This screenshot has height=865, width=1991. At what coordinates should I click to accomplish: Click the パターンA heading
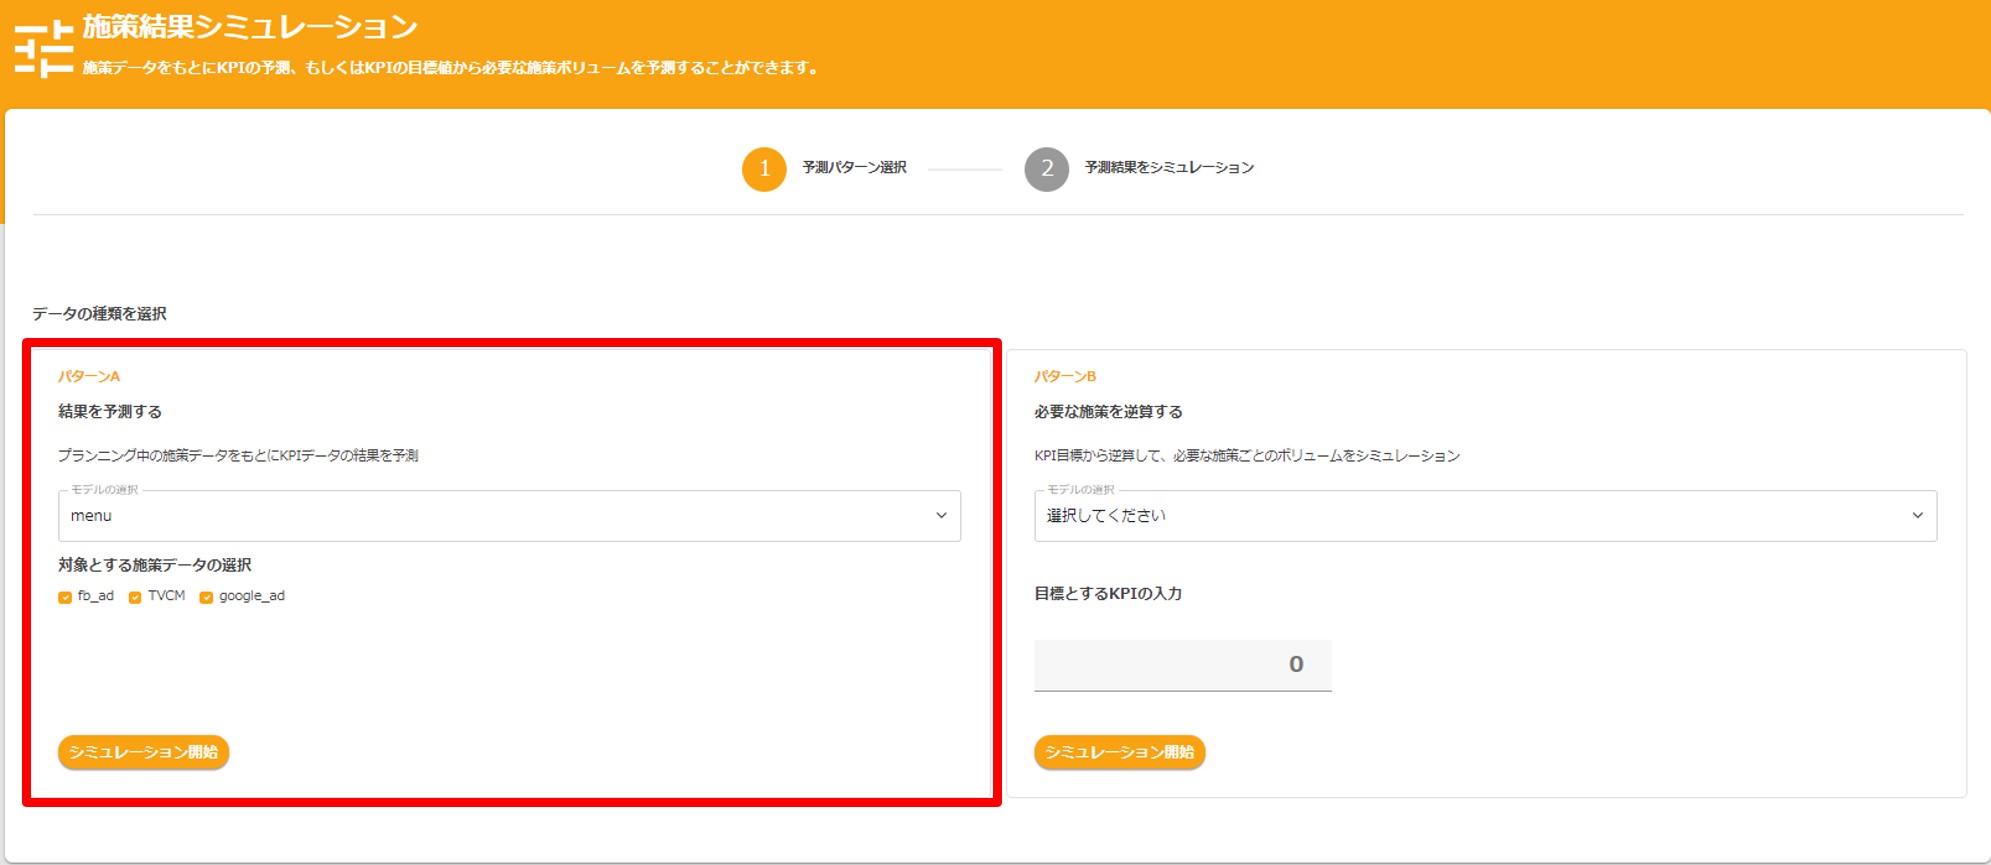pos(89,377)
